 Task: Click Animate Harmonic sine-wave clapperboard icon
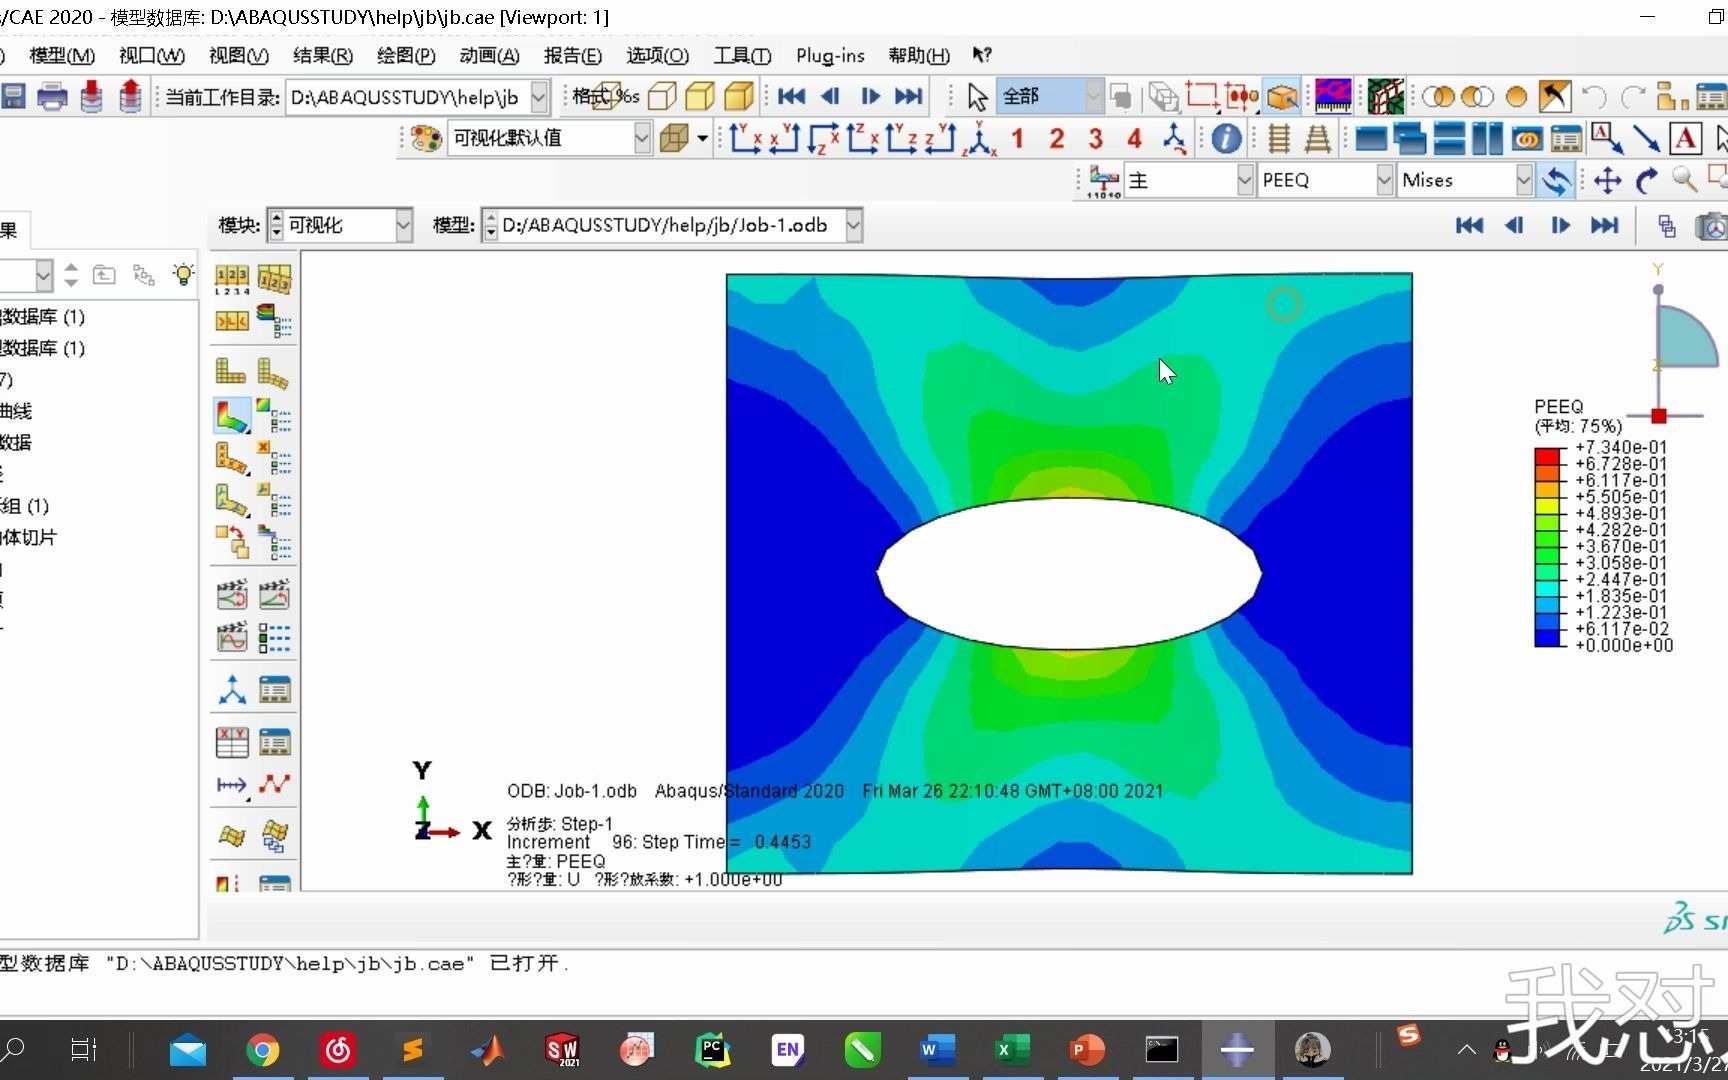tap(232, 637)
